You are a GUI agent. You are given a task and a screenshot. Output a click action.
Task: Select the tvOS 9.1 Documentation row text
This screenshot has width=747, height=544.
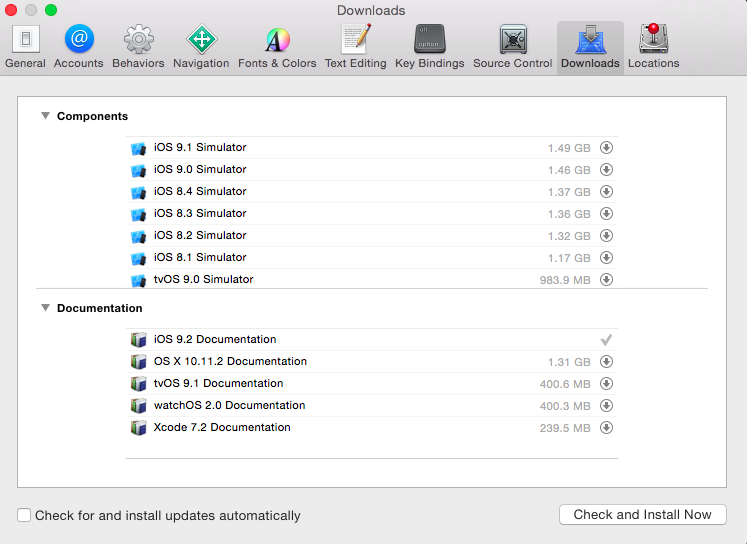point(218,383)
